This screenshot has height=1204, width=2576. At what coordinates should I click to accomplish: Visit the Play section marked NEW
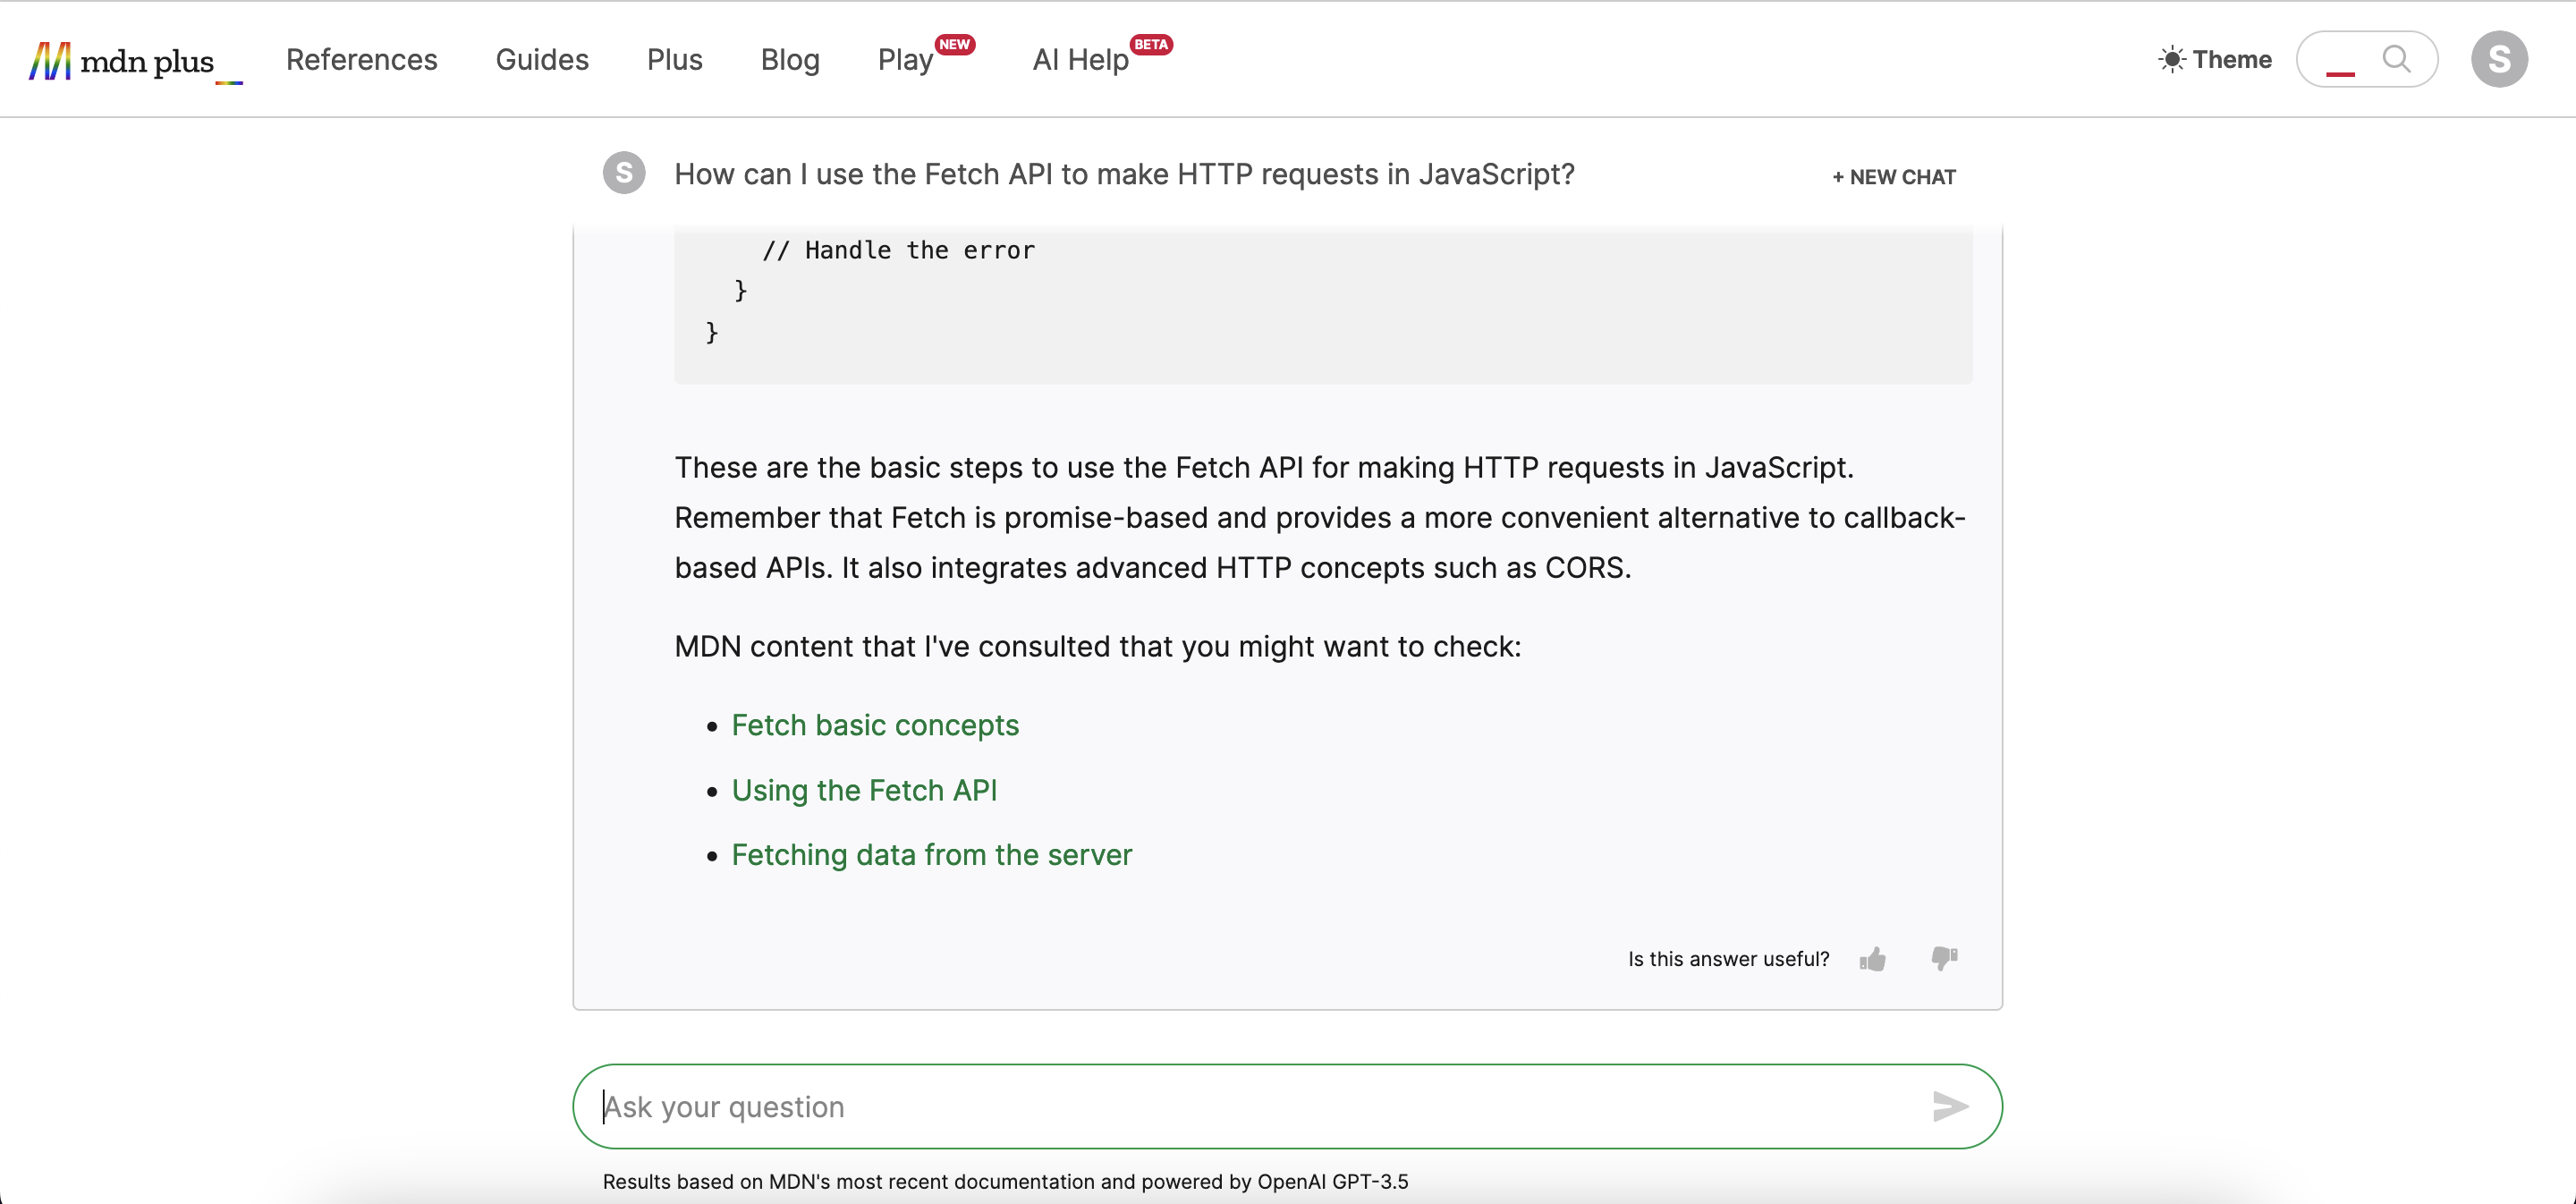point(905,59)
